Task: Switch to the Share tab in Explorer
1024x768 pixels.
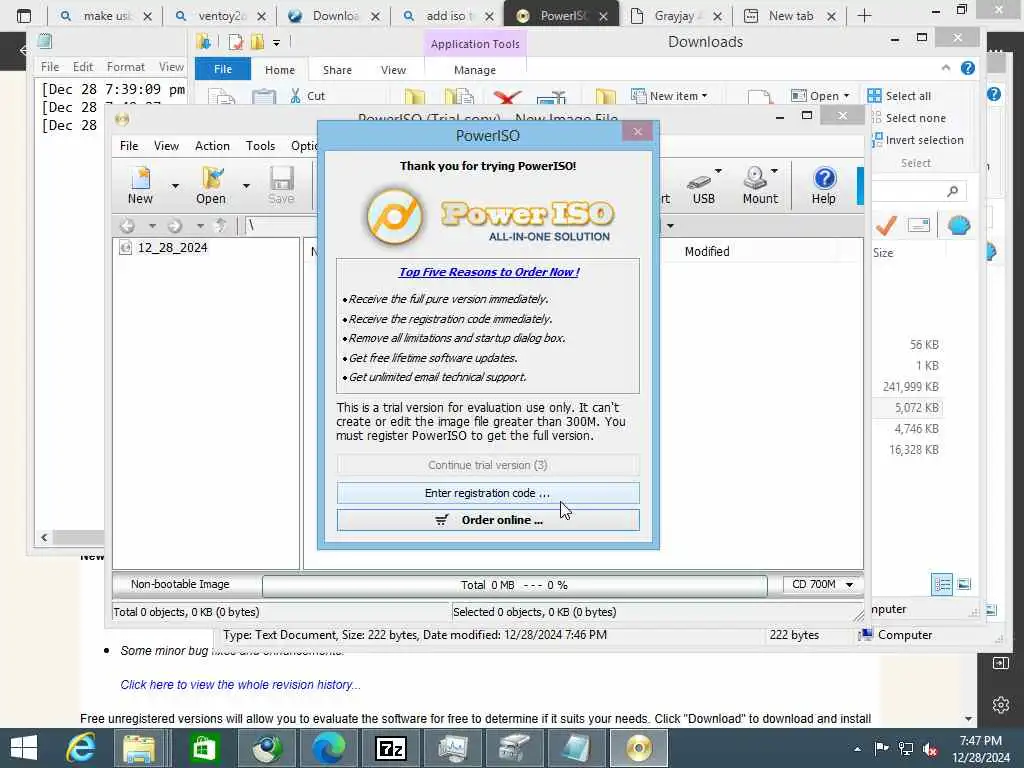Action: pyautogui.click(x=337, y=70)
